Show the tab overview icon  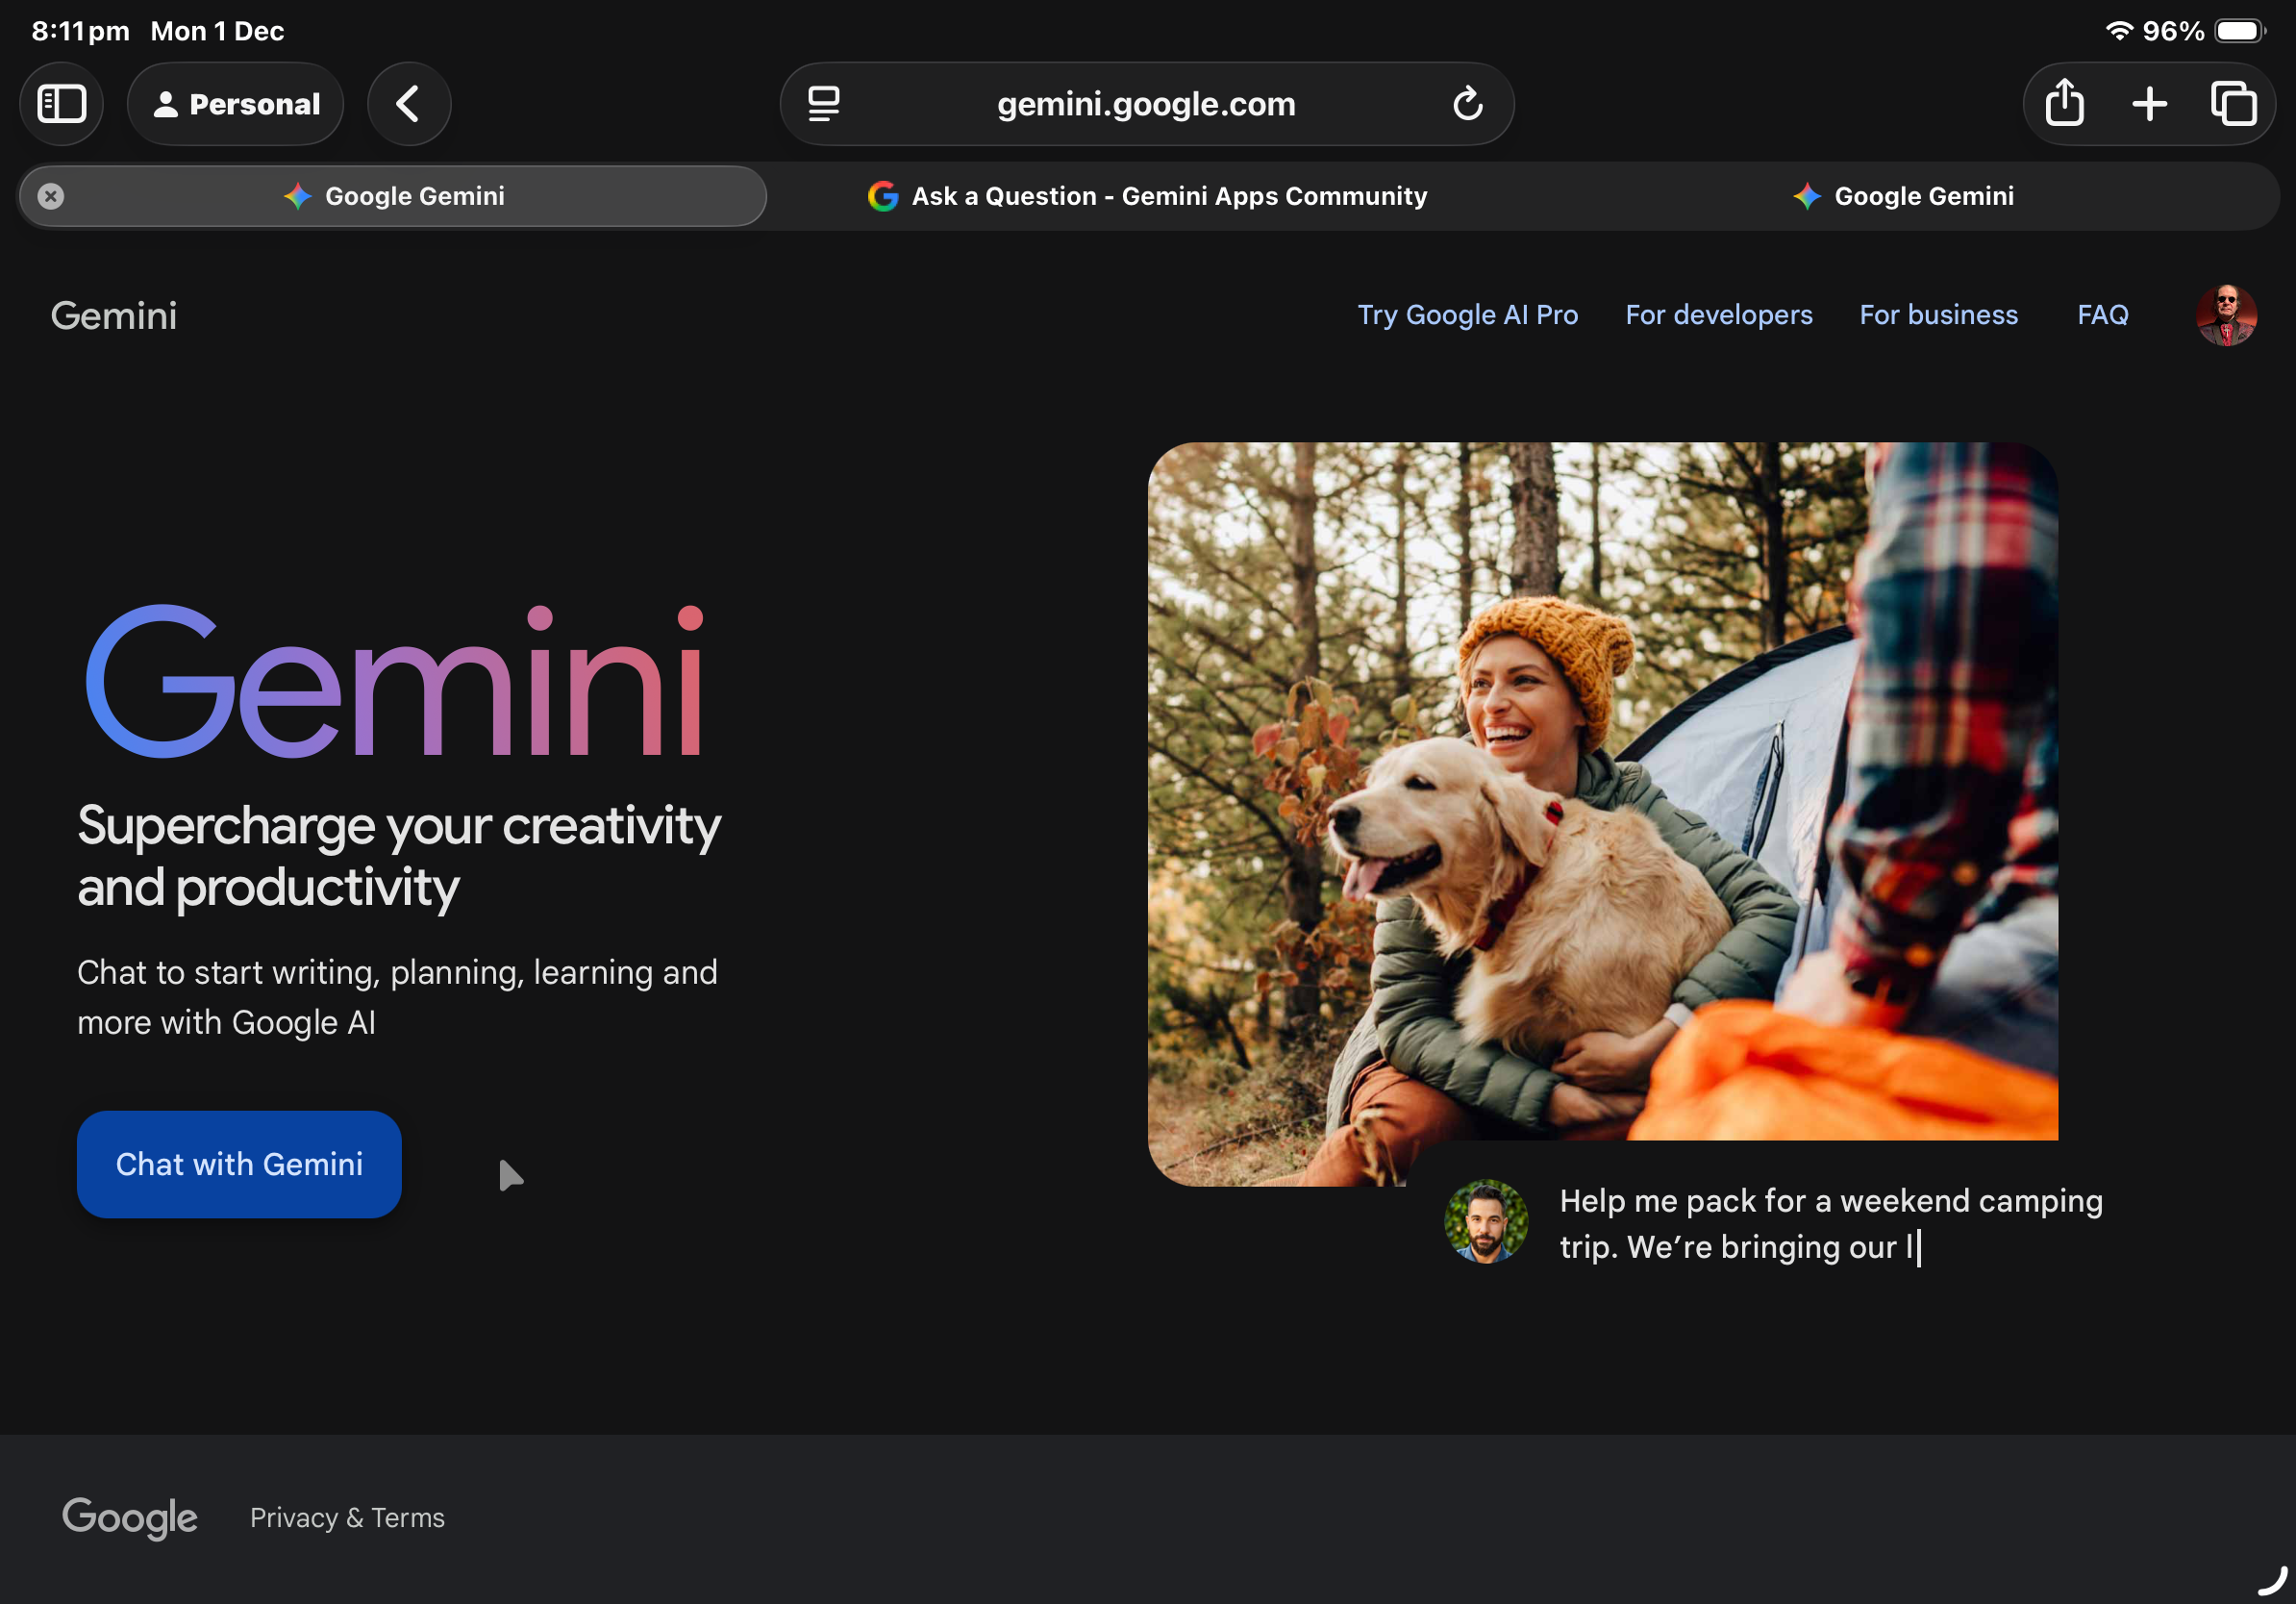click(2233, 104)
